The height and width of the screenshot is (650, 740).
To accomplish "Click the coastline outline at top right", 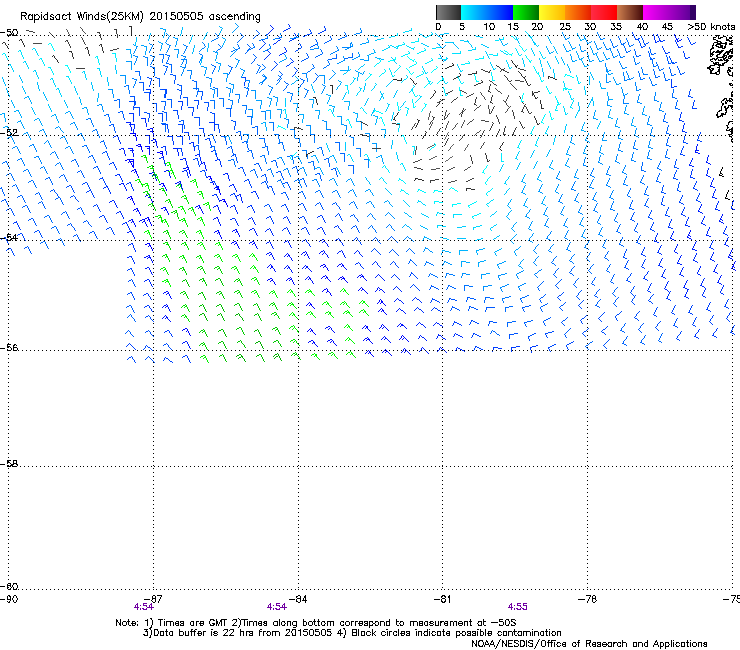I will (721, 57).
